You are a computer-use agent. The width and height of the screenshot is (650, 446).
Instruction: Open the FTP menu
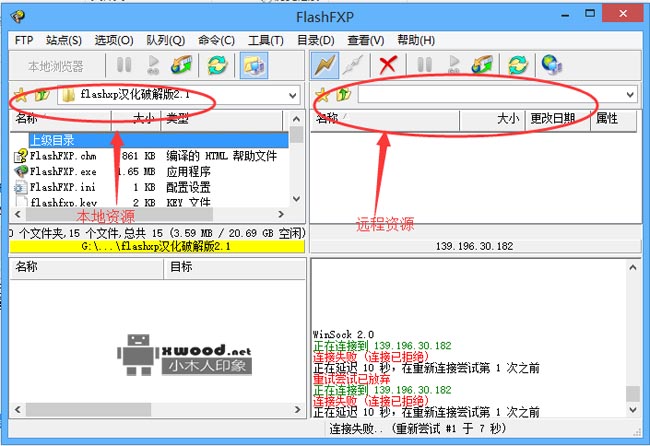[24, 40]
